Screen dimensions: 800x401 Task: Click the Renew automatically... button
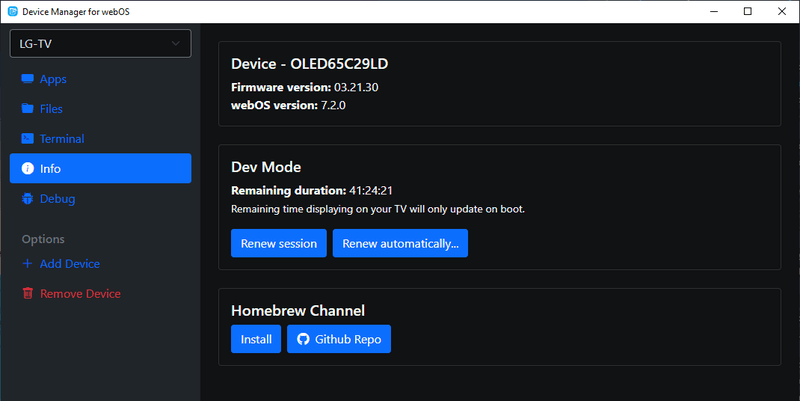400,243
